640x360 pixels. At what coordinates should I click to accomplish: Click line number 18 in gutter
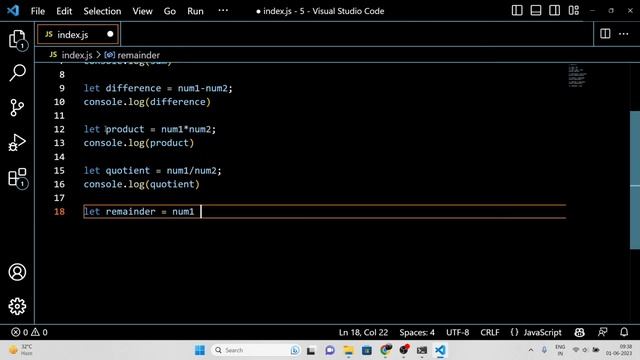coord(59,211)
